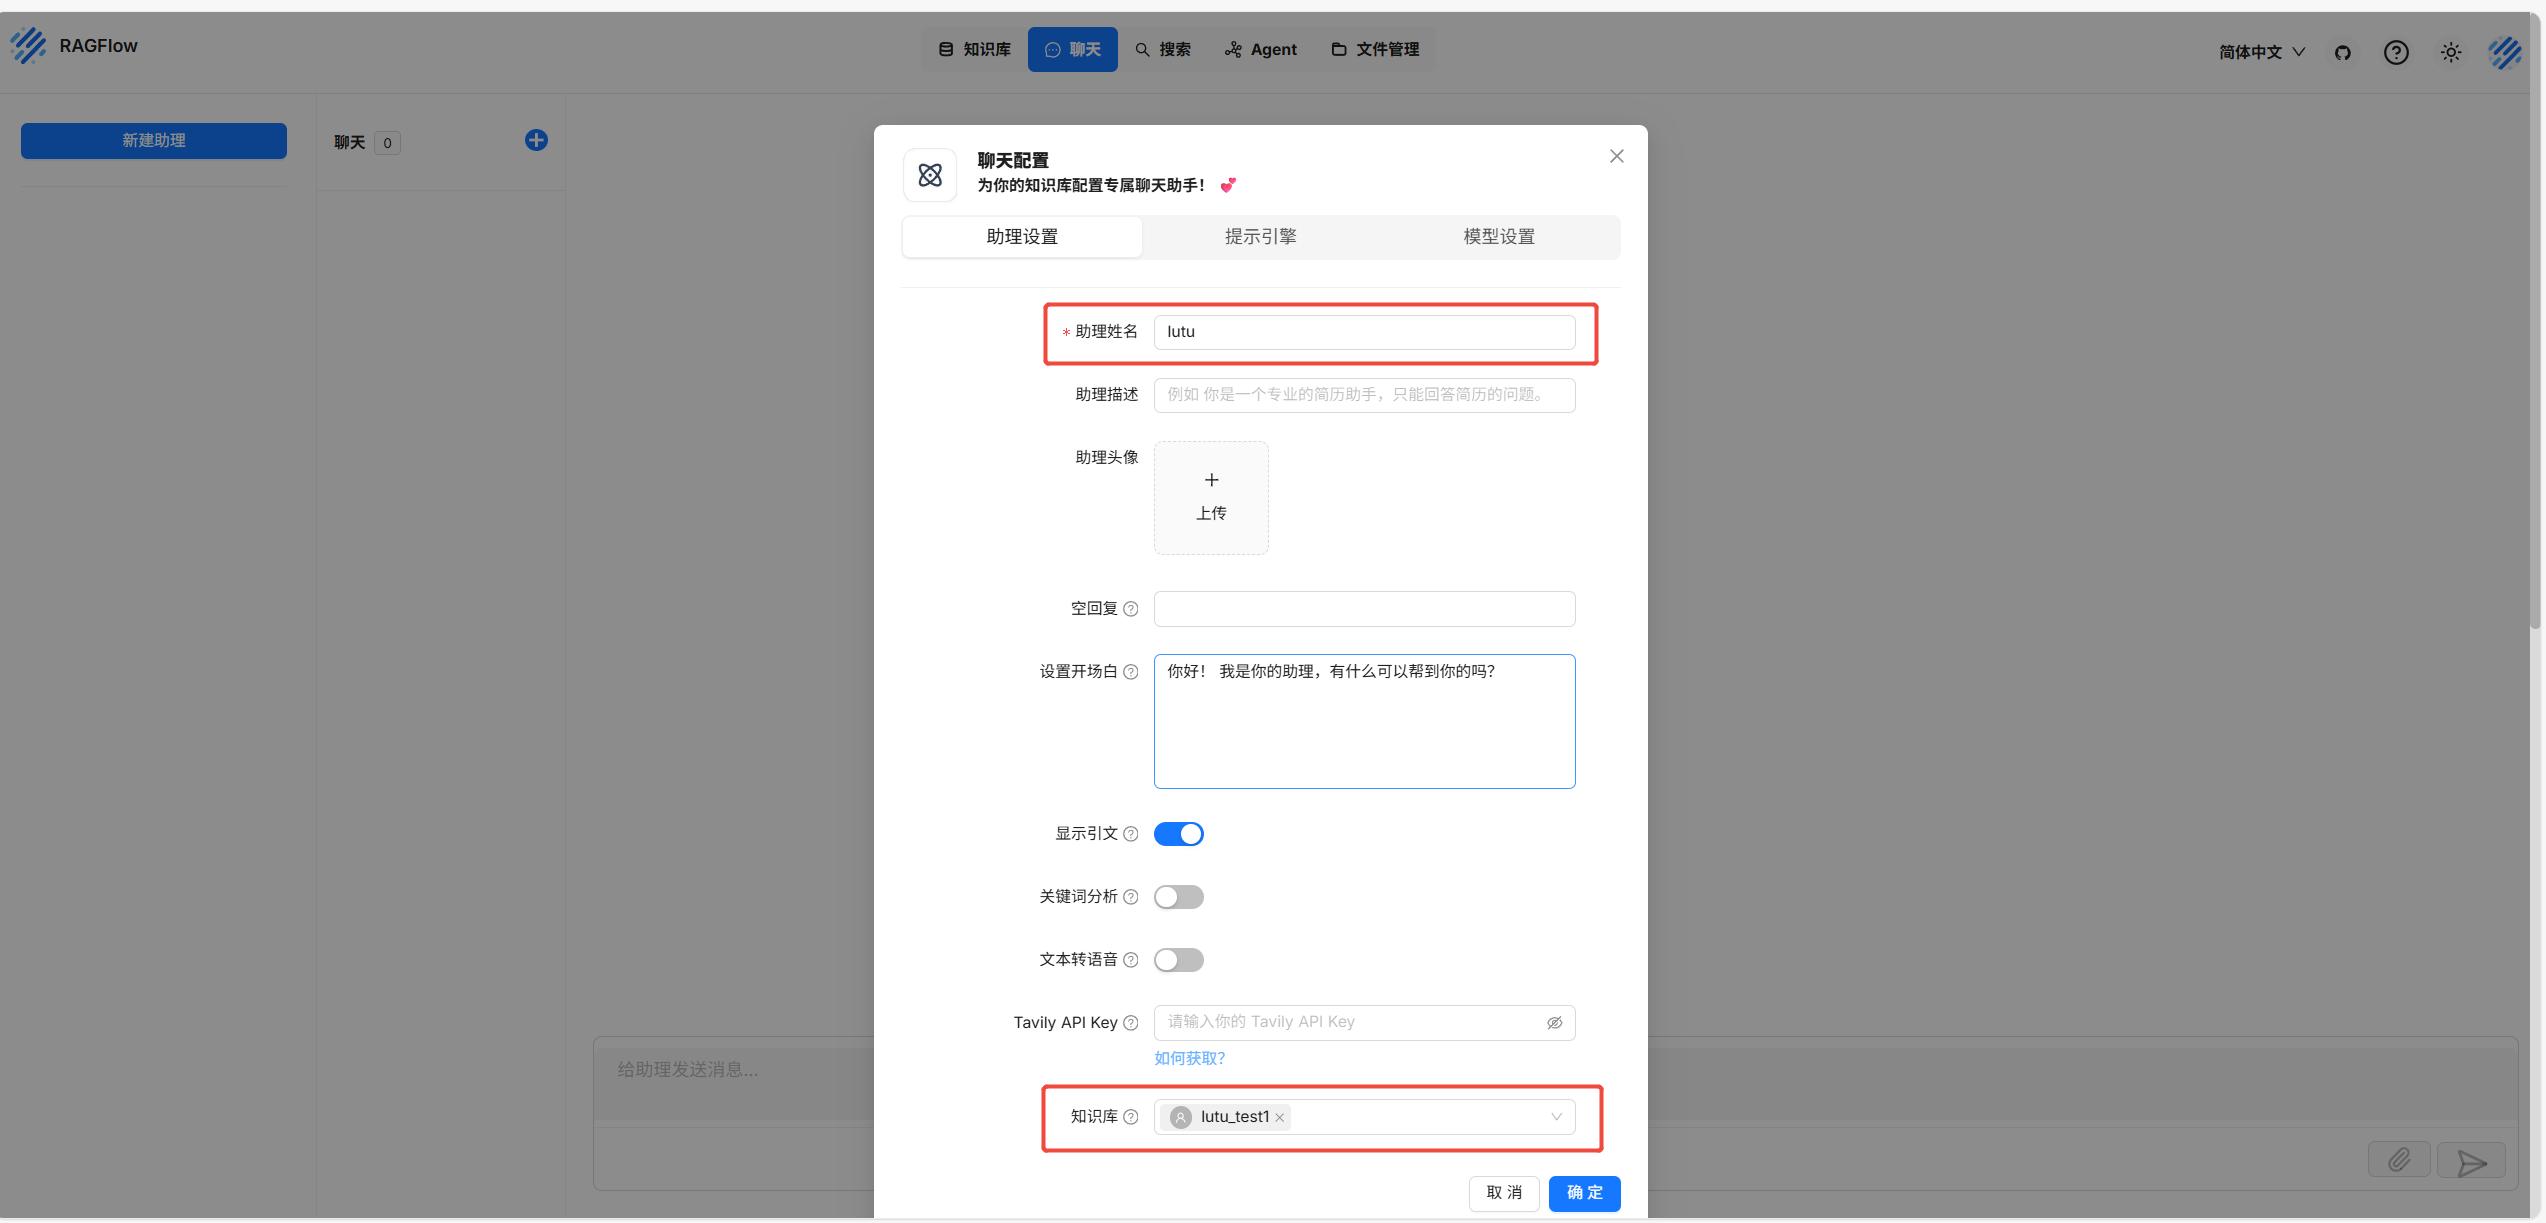Screen dimensions: 2546x1223
Task: Switch to the 模型设置 tab
Action: (x=1498, y=237)
